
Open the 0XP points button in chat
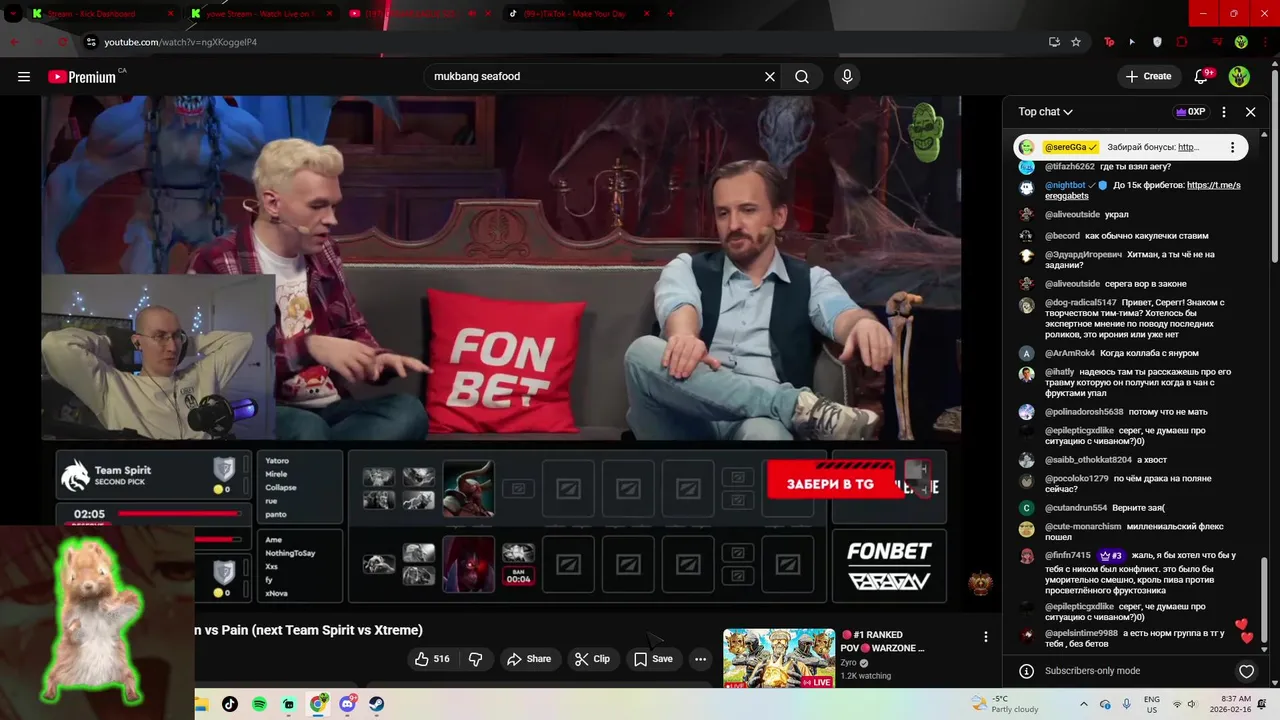point(1190,112)
